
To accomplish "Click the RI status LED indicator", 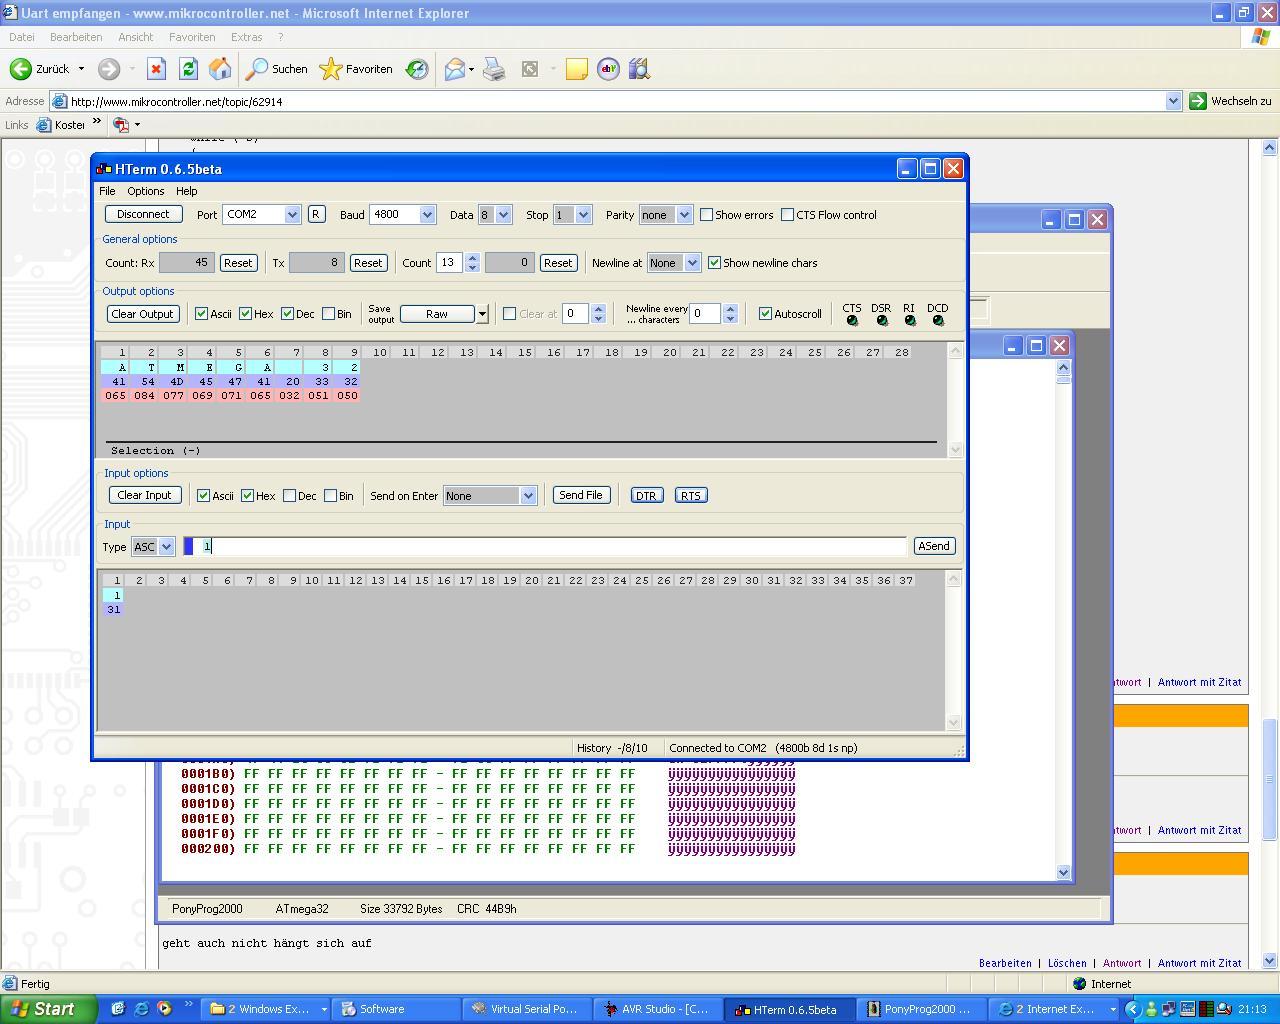I will [x=910, y=320].
